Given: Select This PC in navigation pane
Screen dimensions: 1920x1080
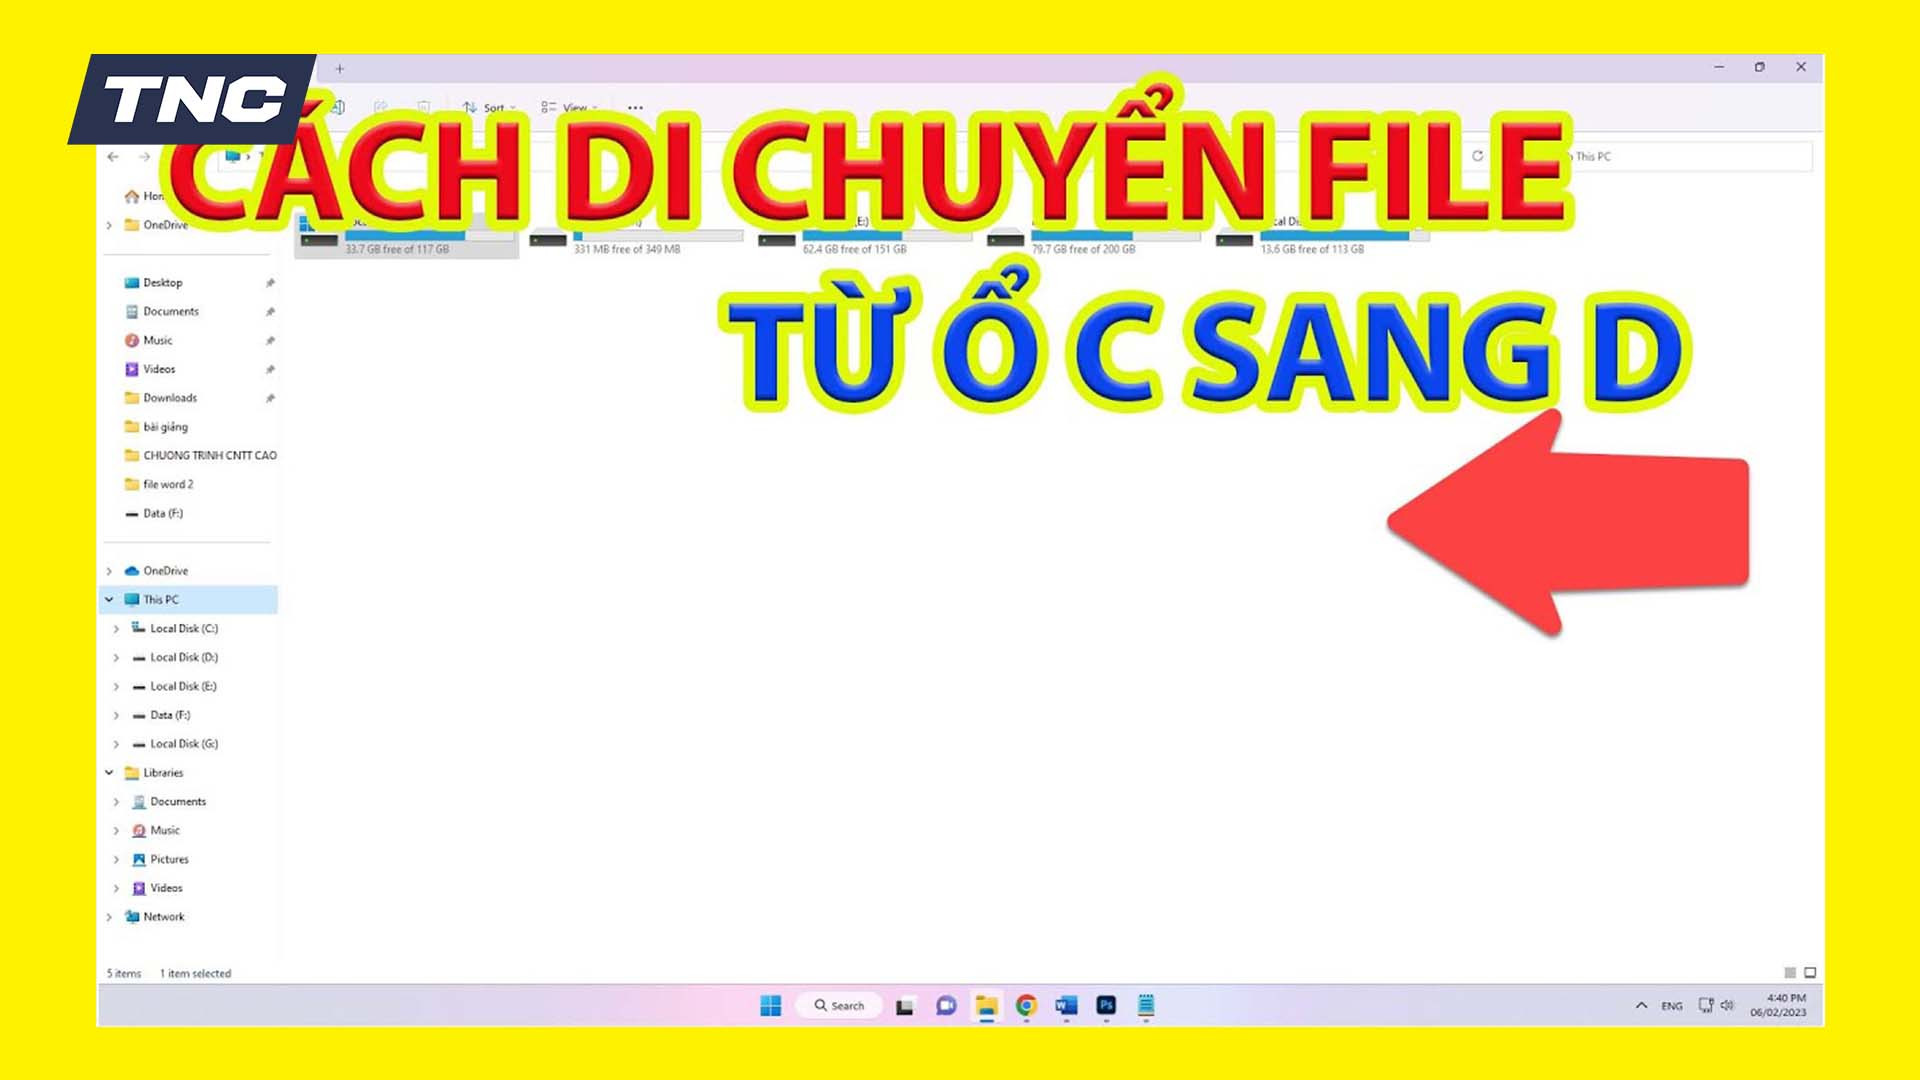Looking at the screenshot, I should tap(158, 599).
